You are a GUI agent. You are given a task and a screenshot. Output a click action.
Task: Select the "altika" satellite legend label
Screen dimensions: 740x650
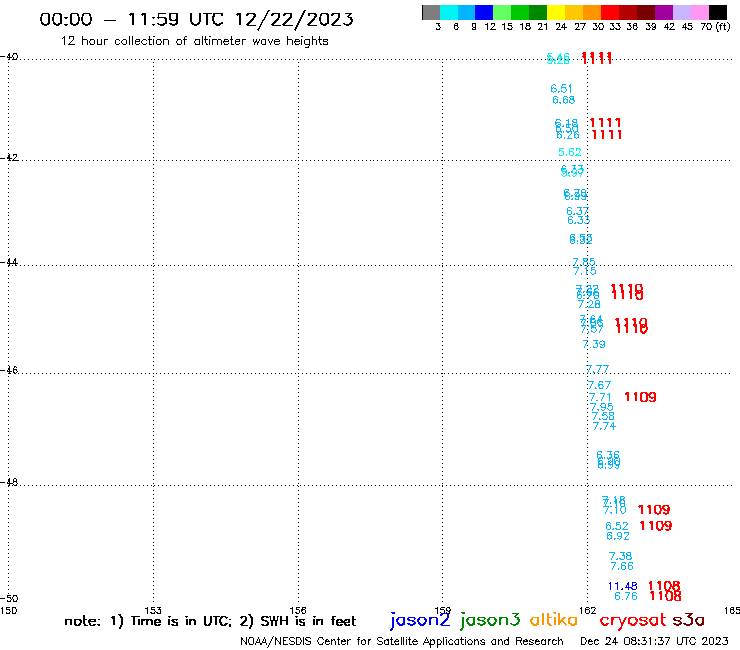click(554, 619)
